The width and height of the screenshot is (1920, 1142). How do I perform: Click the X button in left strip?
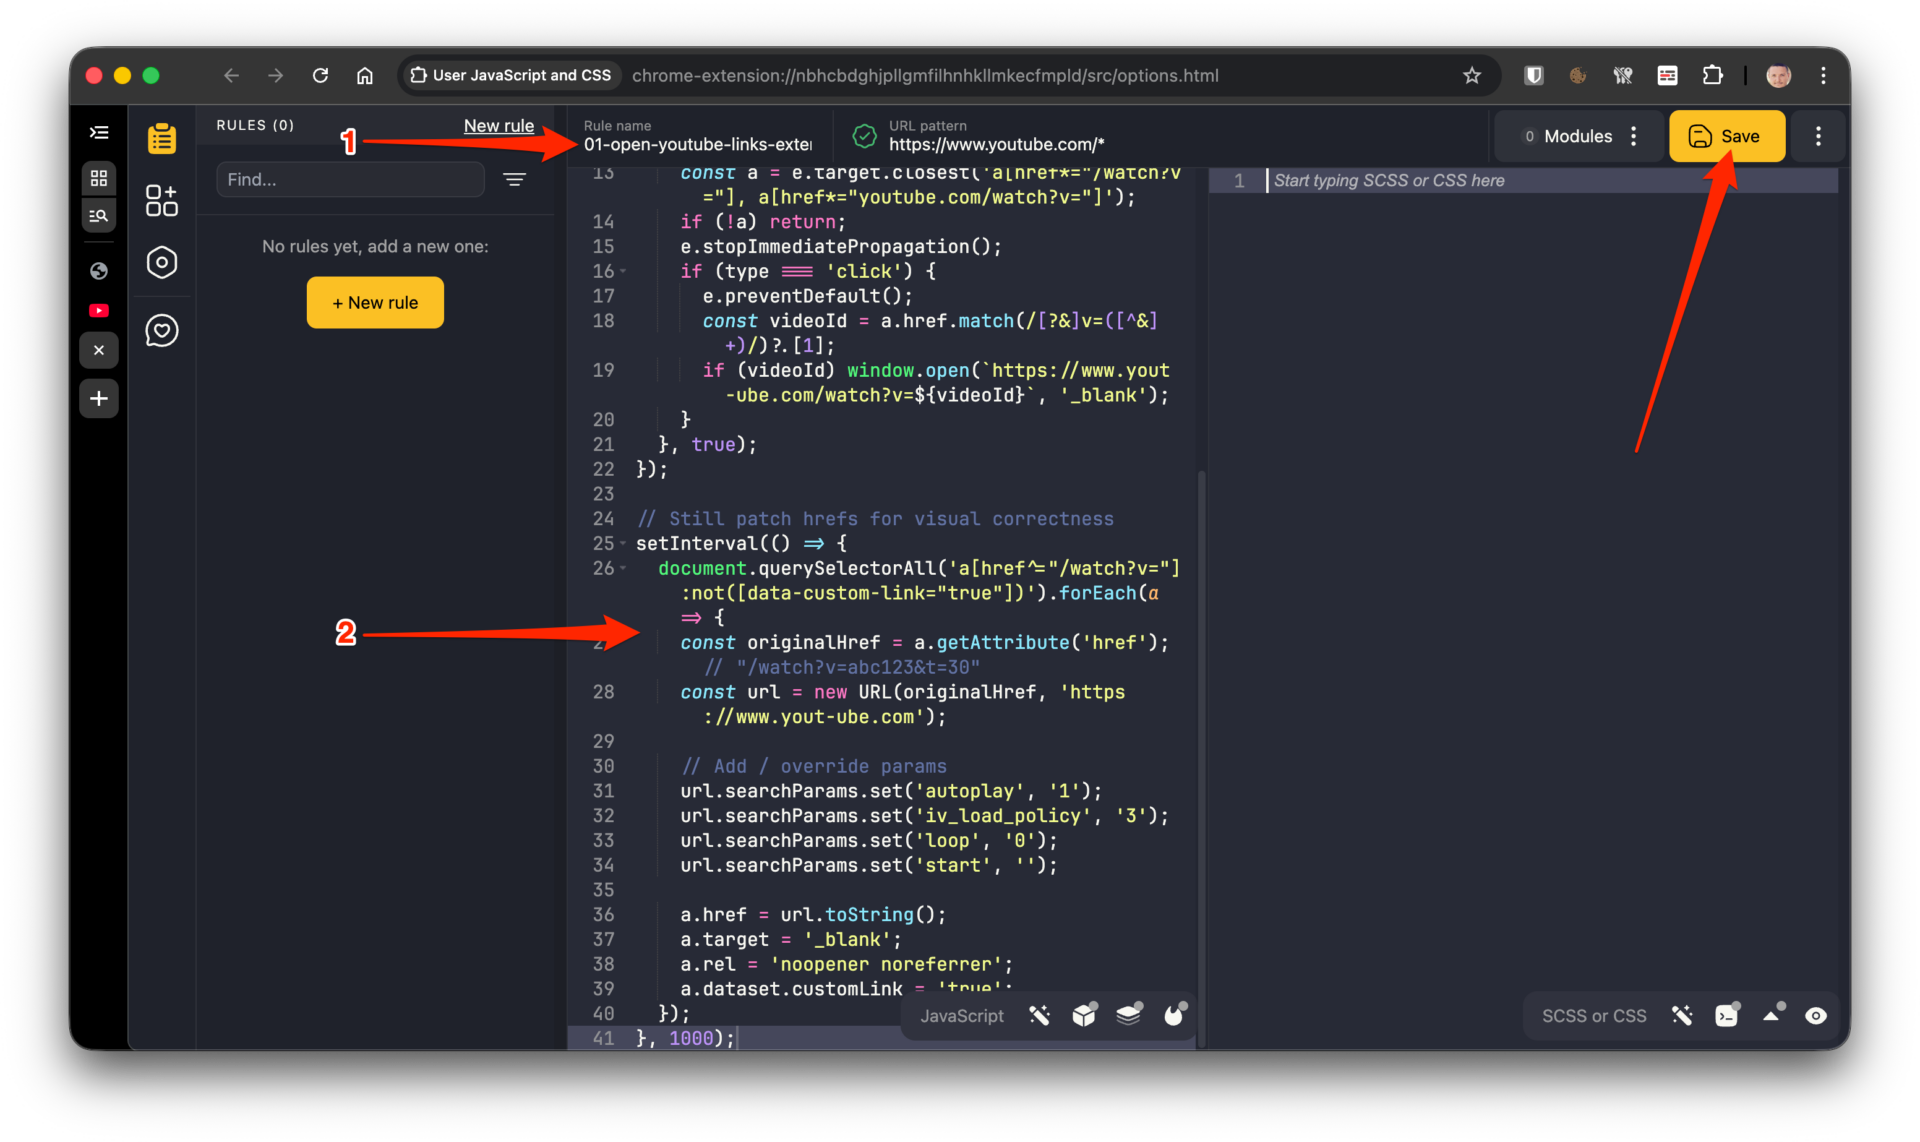pyautogui.click(x=99, y=350)
